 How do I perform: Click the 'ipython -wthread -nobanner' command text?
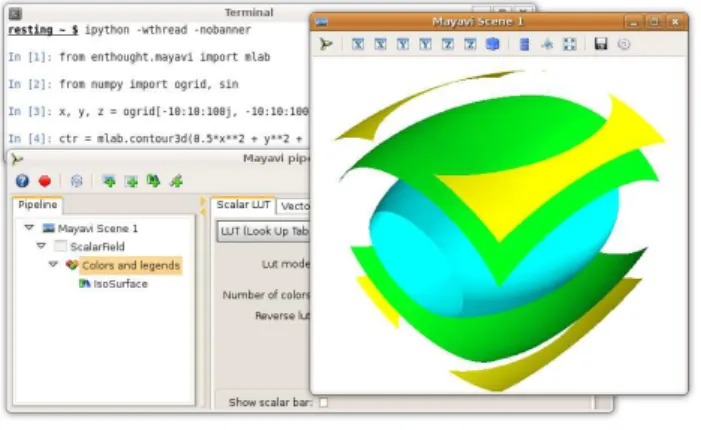[168, 30]
